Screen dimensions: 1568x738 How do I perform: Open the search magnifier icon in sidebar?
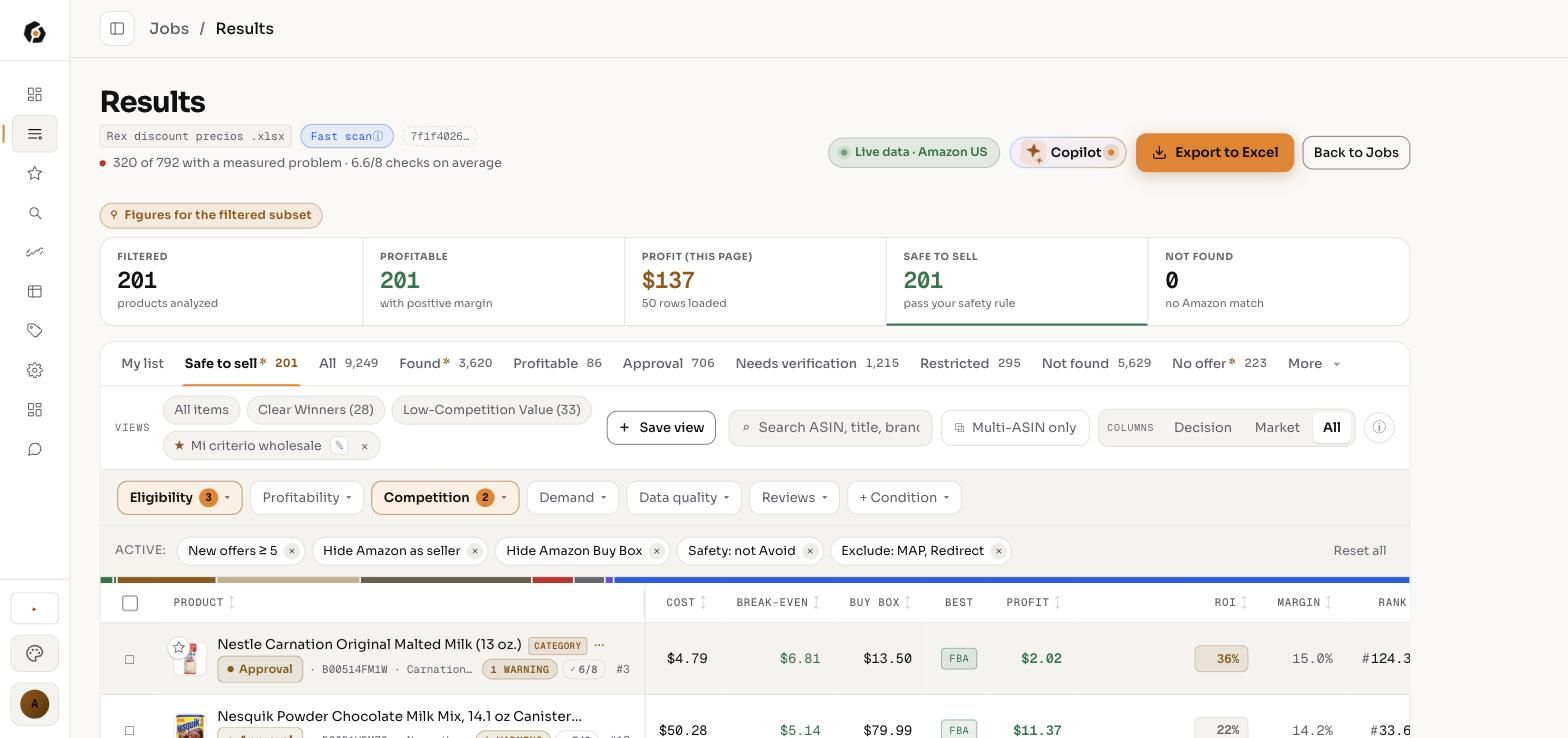coord(35,213)
